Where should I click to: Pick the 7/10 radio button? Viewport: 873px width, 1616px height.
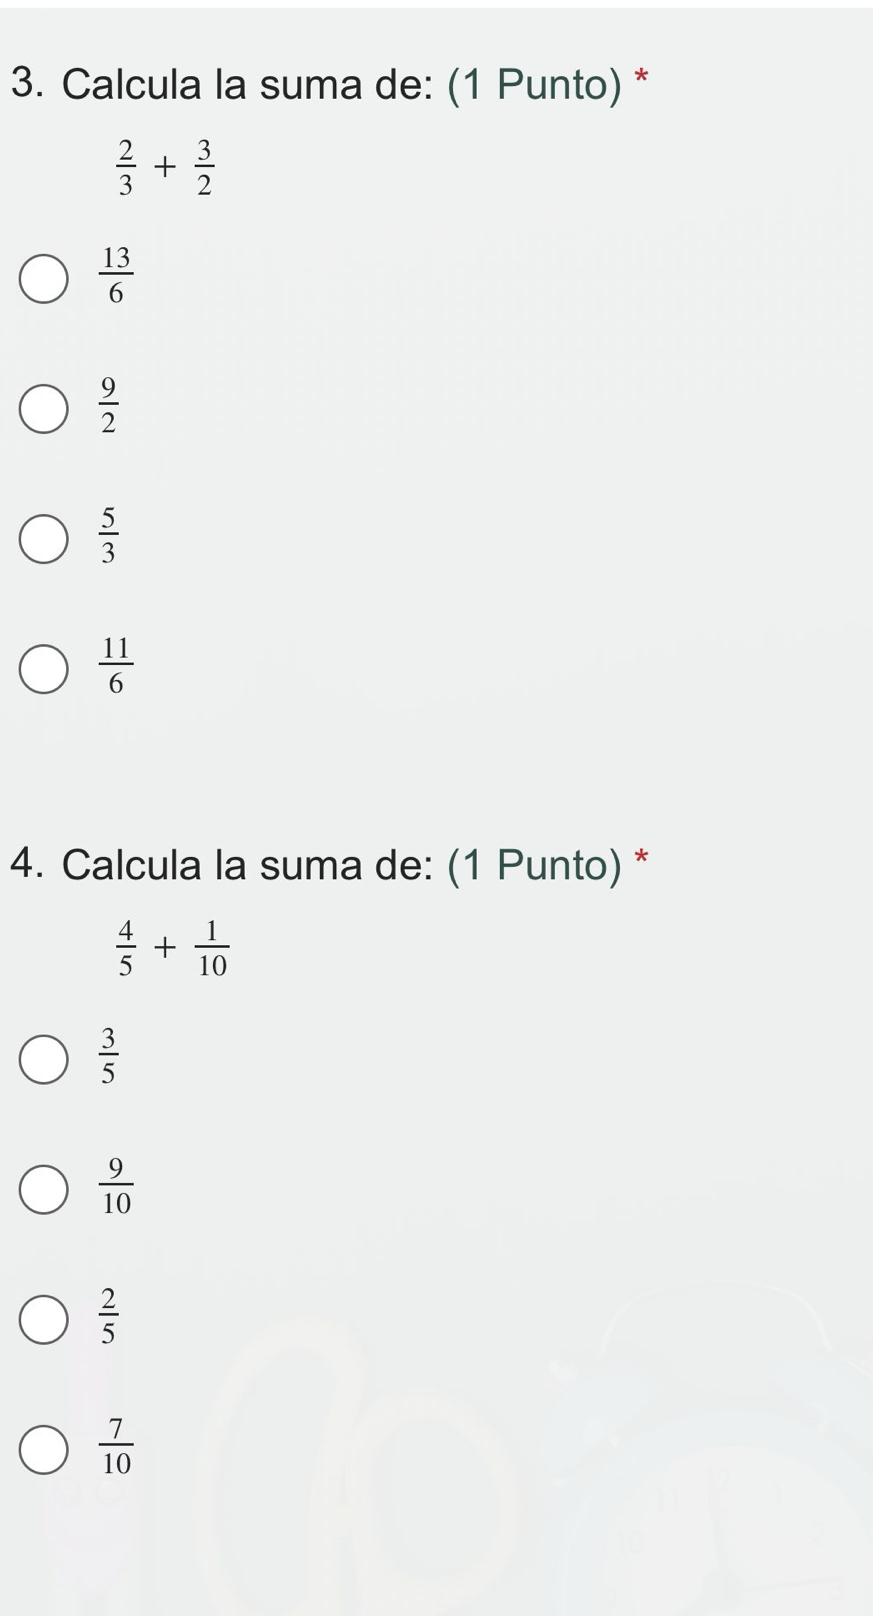(x=44, y=1449)
